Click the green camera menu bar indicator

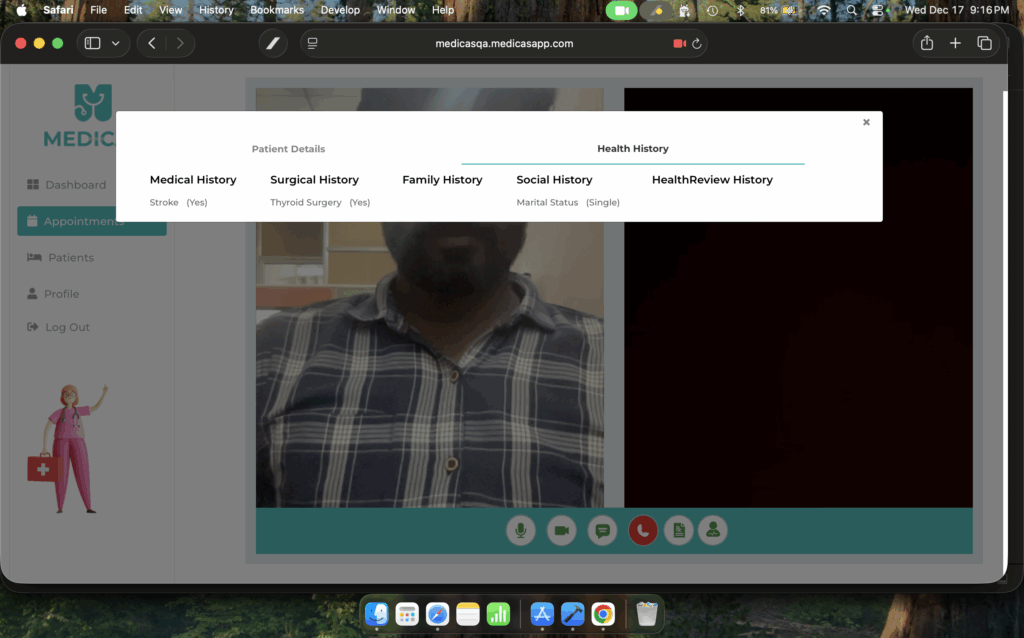pos(621,10)
